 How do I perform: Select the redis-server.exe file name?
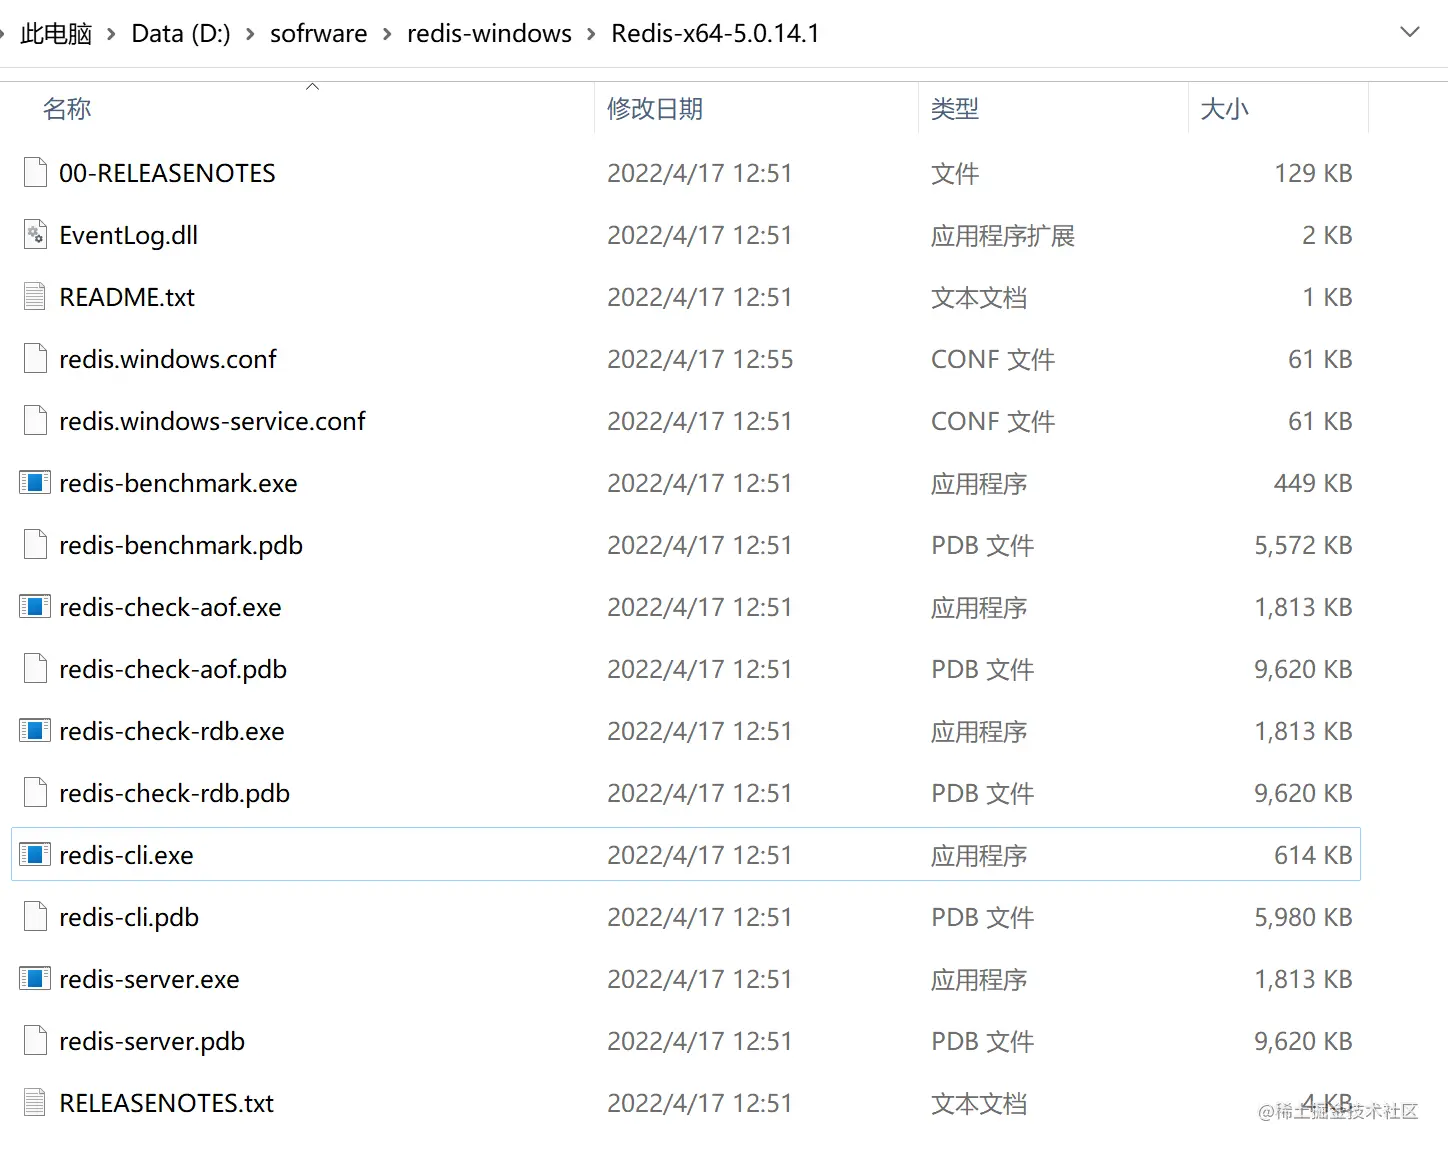pos(149,979)
